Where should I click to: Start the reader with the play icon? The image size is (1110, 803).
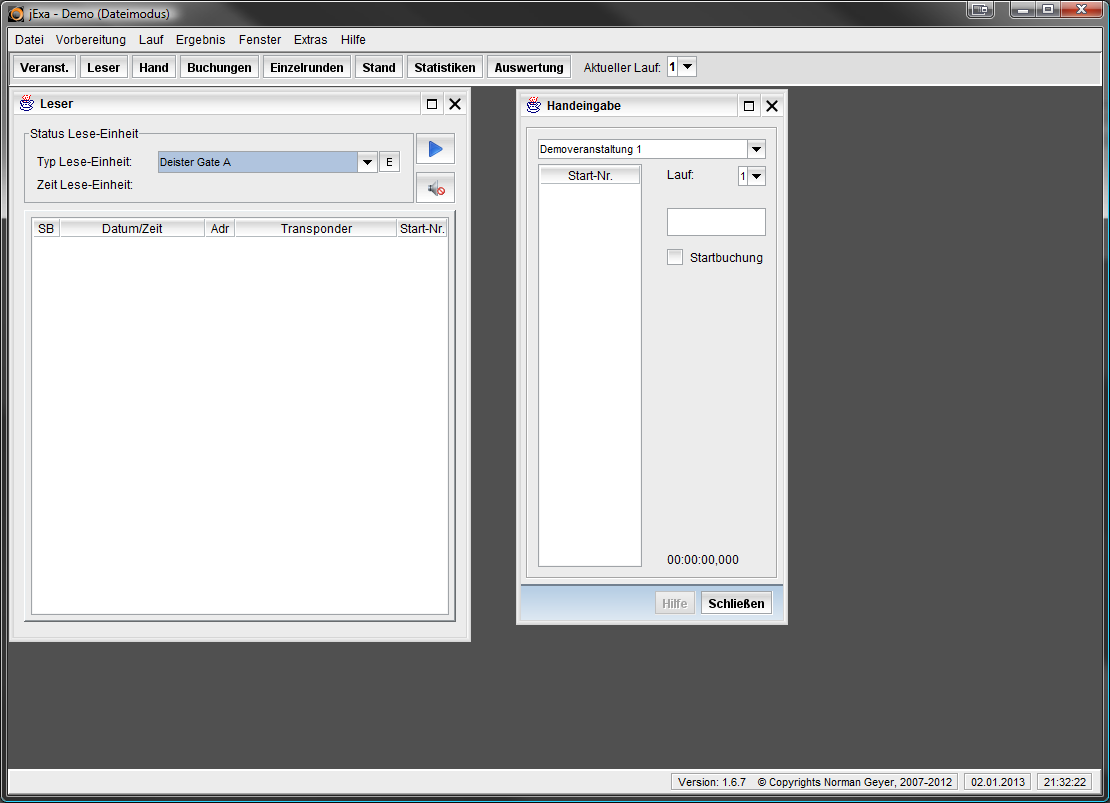[435, 149]
